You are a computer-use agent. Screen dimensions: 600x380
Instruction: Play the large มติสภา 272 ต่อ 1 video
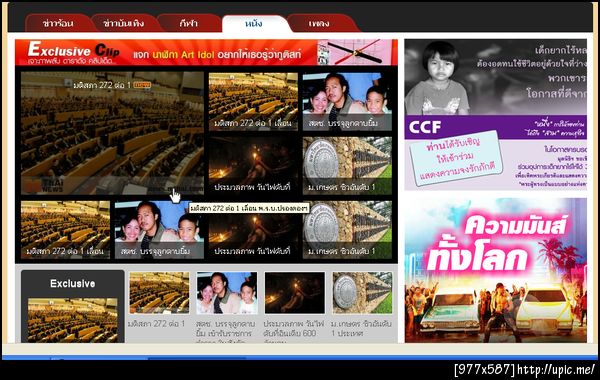click(112, 133)
